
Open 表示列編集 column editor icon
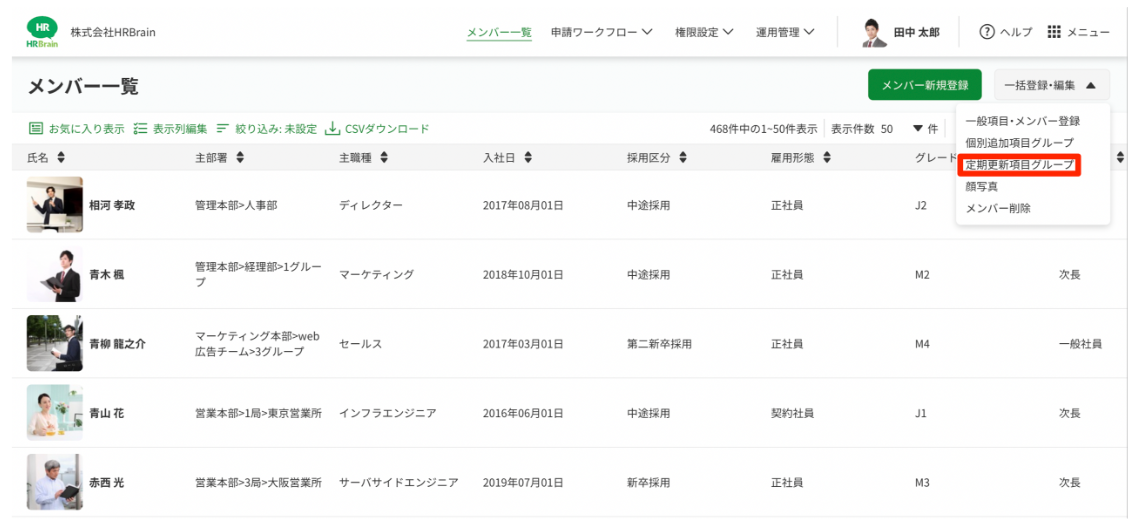(x=141, y=128)
